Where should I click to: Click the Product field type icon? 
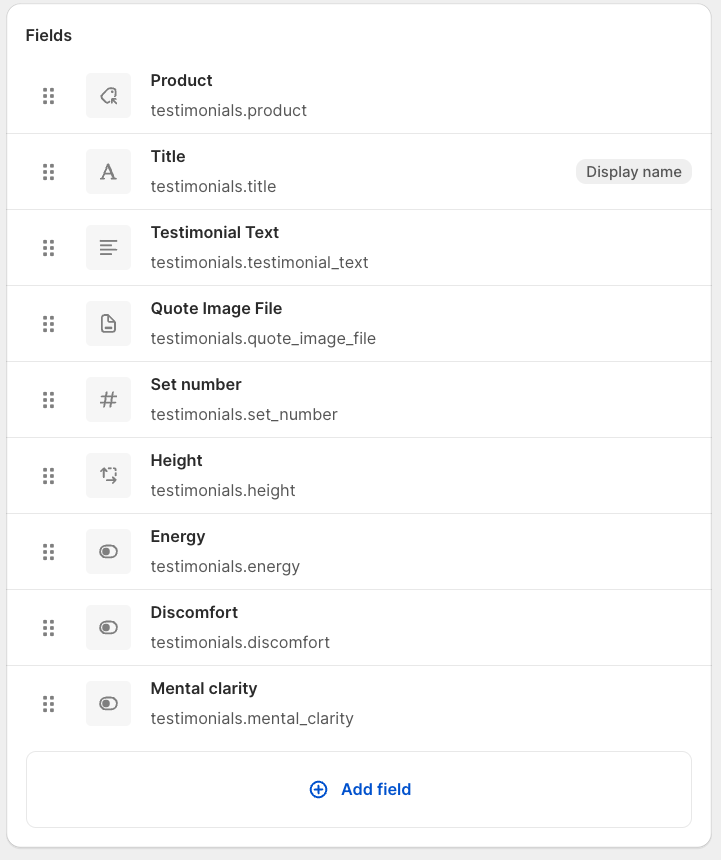(108, 96)
